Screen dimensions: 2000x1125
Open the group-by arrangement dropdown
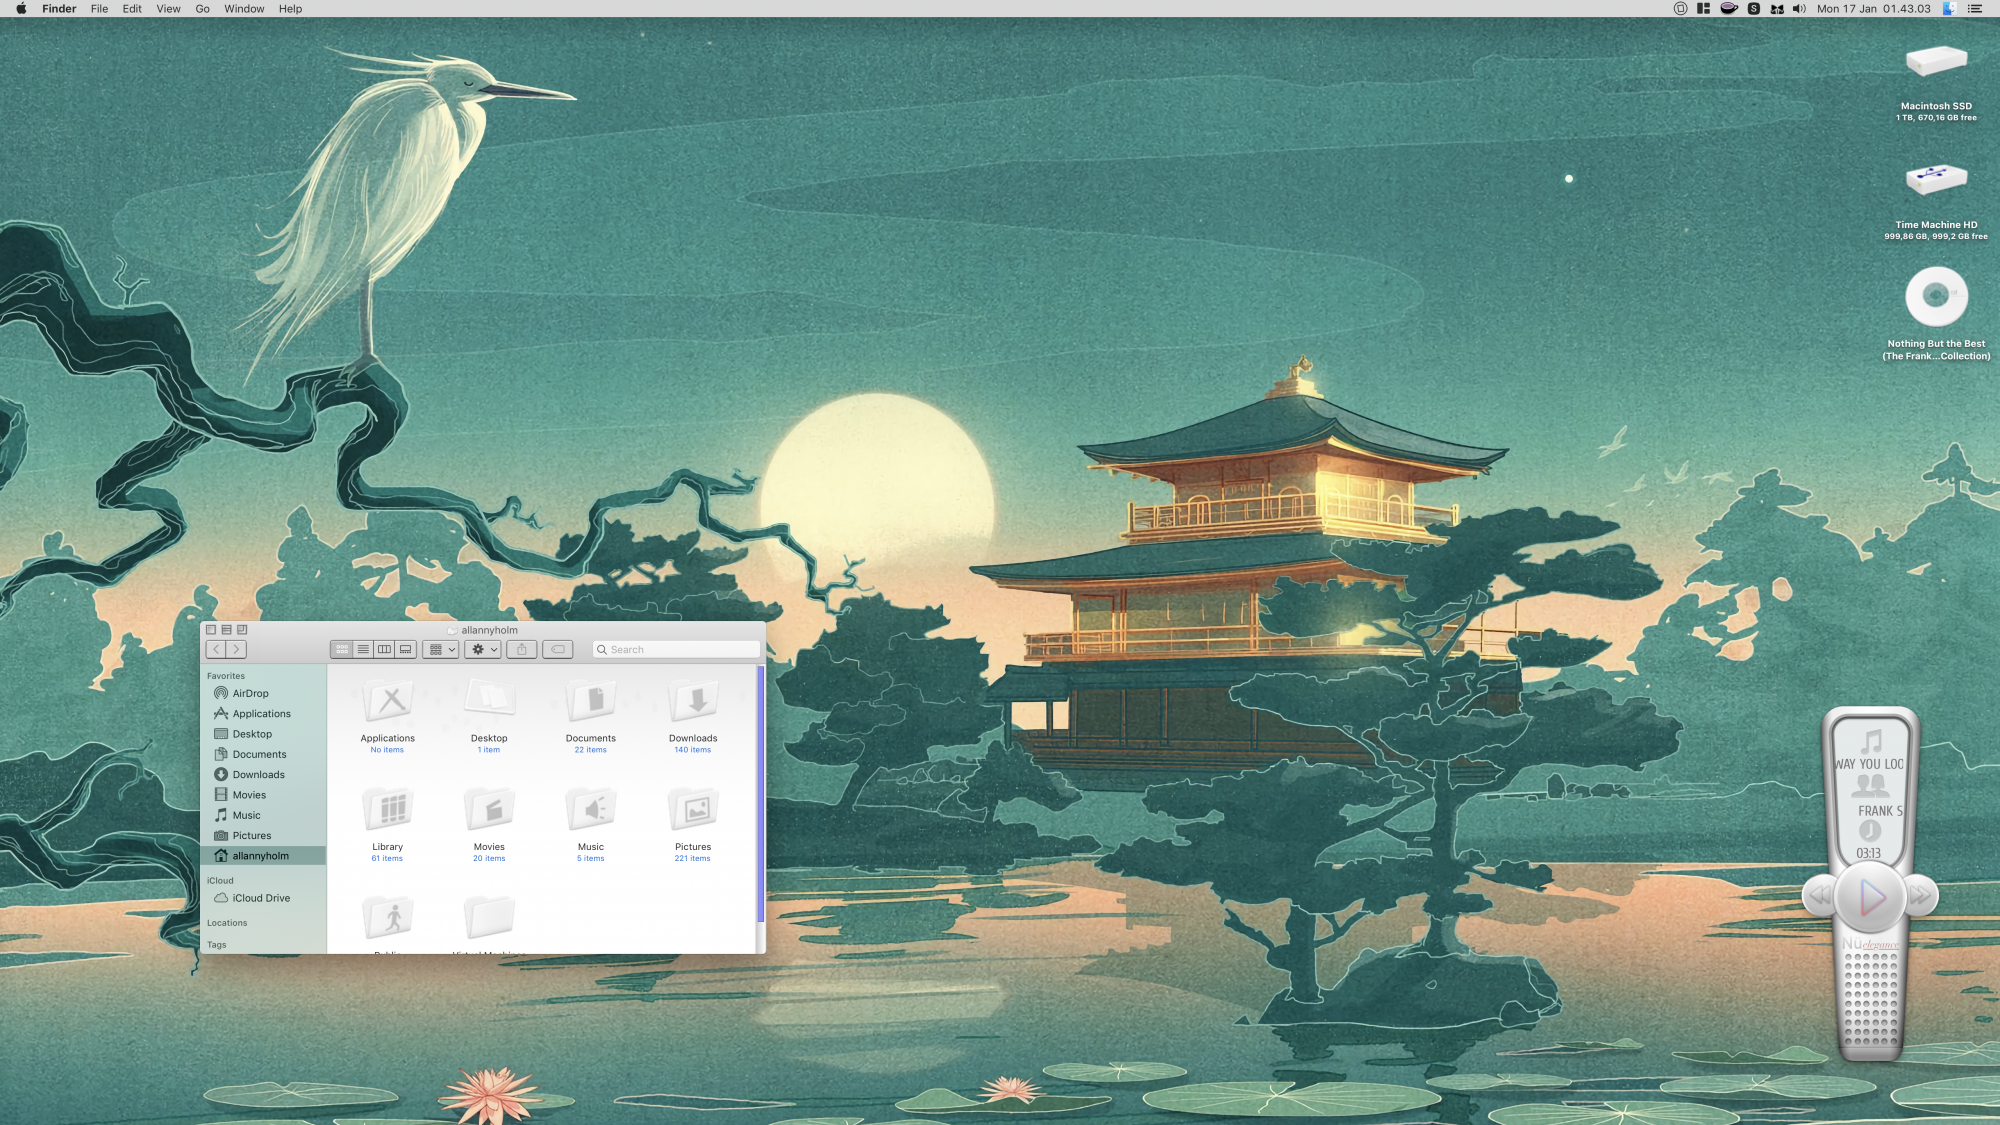(441, 649)
